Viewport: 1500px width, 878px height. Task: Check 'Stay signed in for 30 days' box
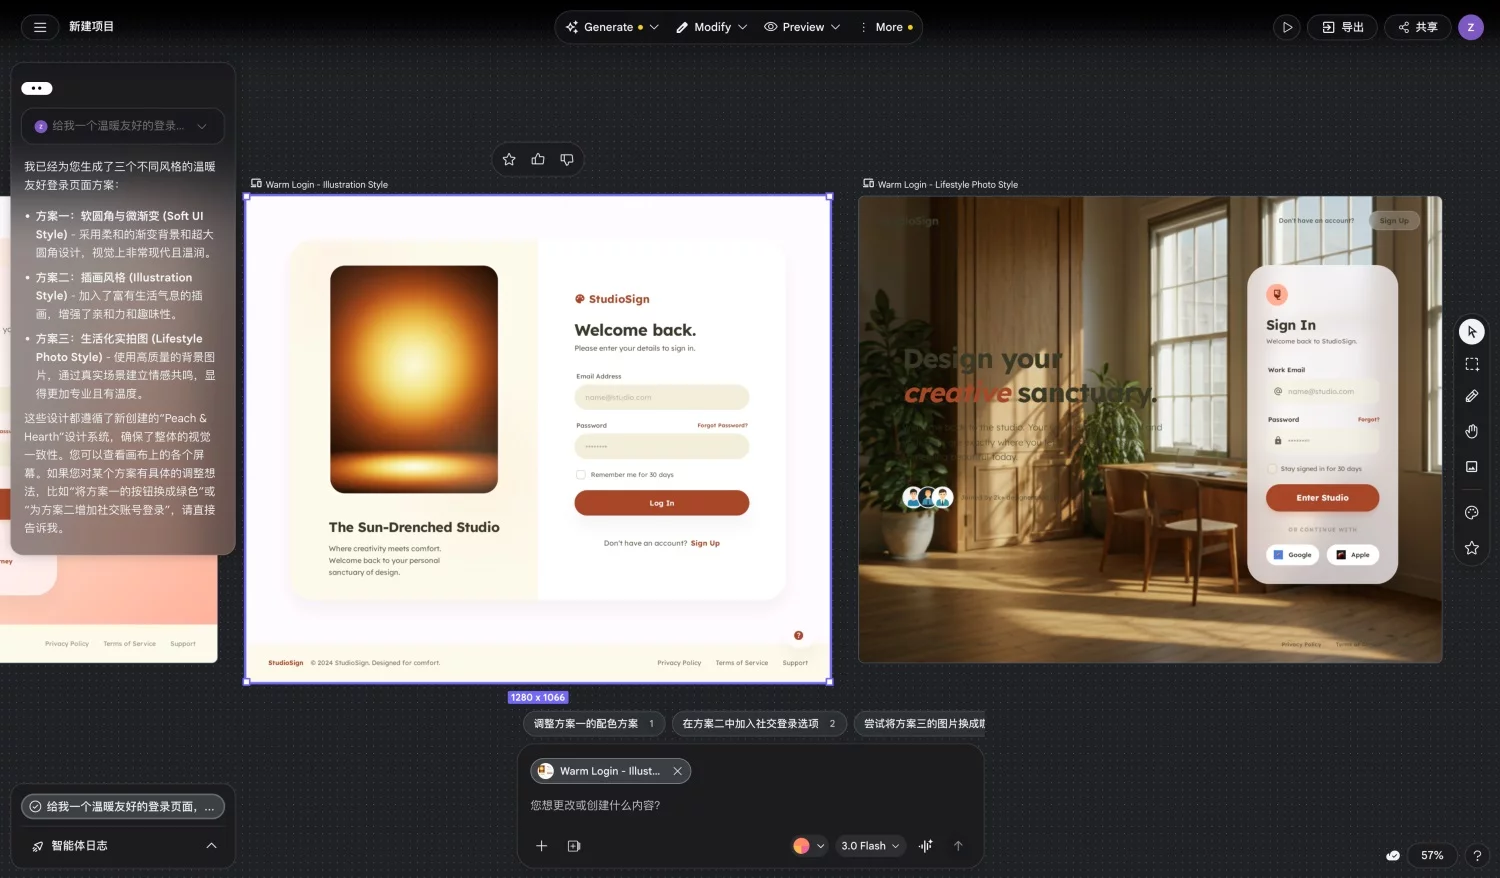(x=1272, y=469)
